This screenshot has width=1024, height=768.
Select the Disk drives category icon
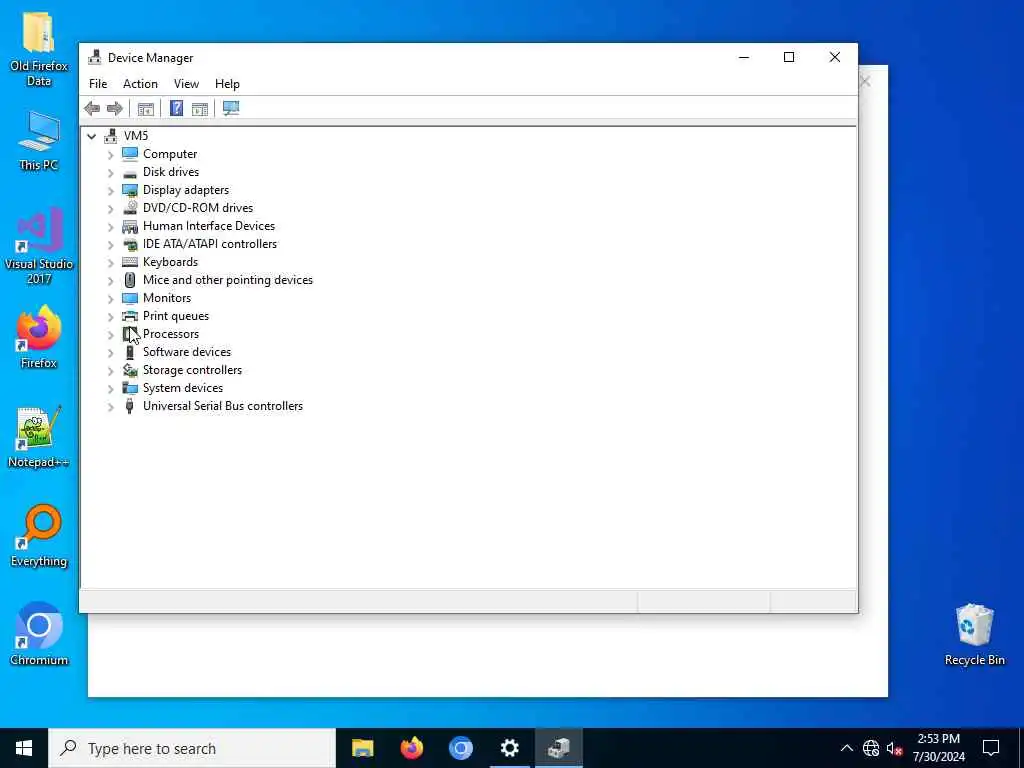[x=130, y=172]
